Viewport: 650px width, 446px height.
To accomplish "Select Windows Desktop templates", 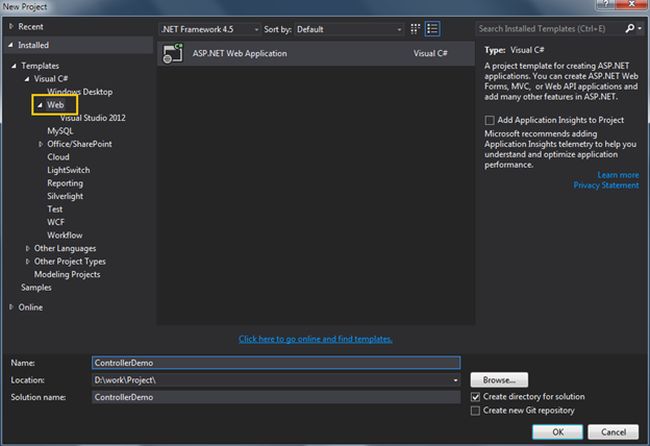I will (80, 92).
